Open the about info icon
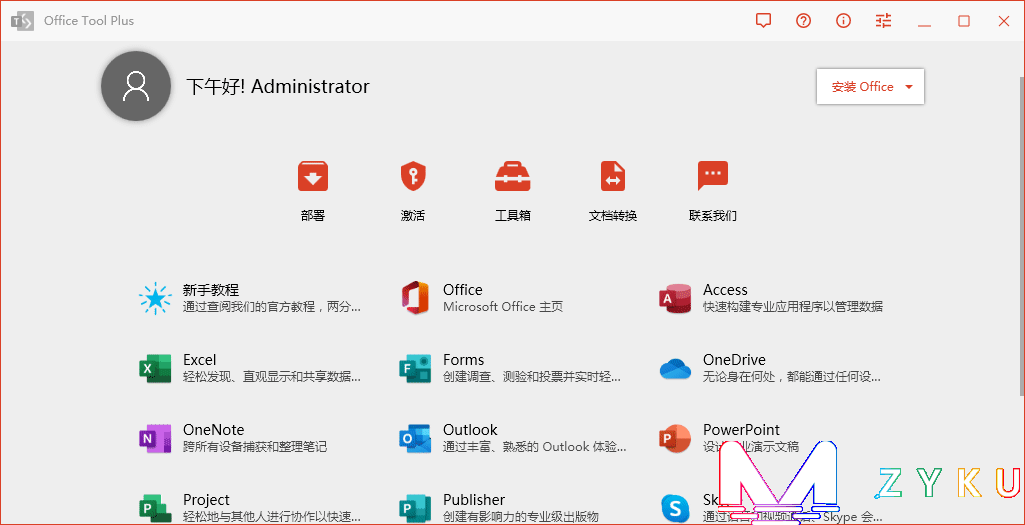The width and height of the screenshot is (1025, 525). 843,21
